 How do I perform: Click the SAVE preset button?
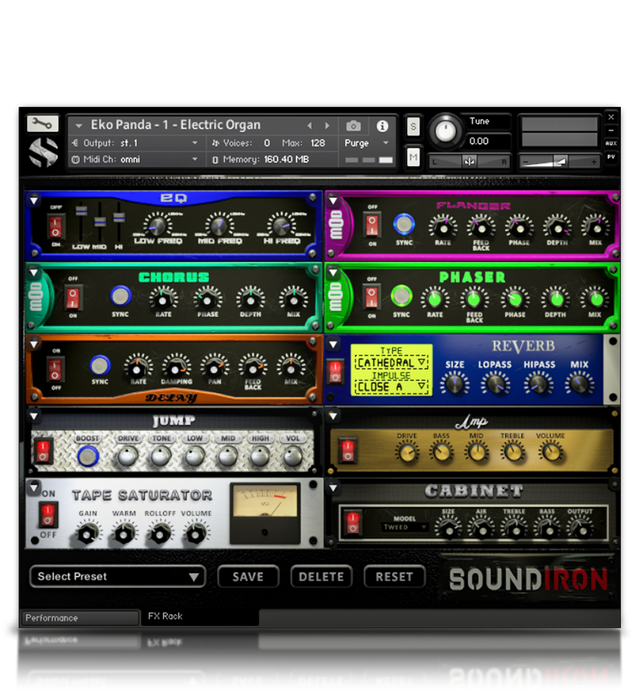tap(248, 577)
